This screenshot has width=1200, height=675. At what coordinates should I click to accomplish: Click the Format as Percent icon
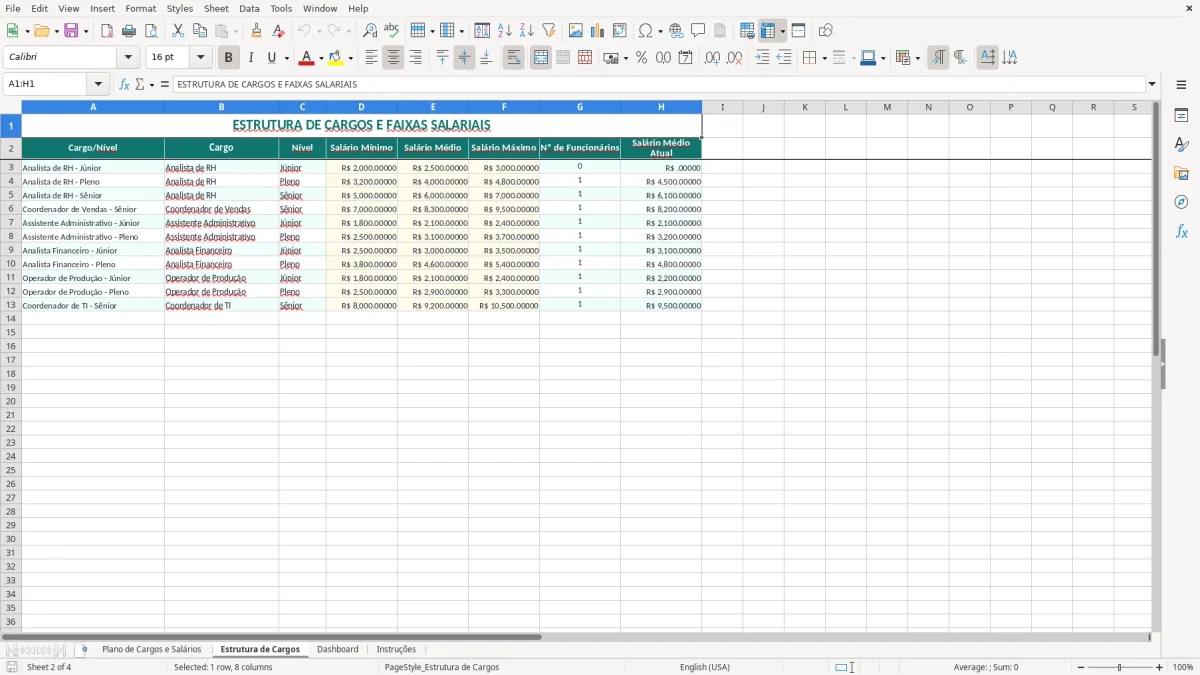(641, 58)
